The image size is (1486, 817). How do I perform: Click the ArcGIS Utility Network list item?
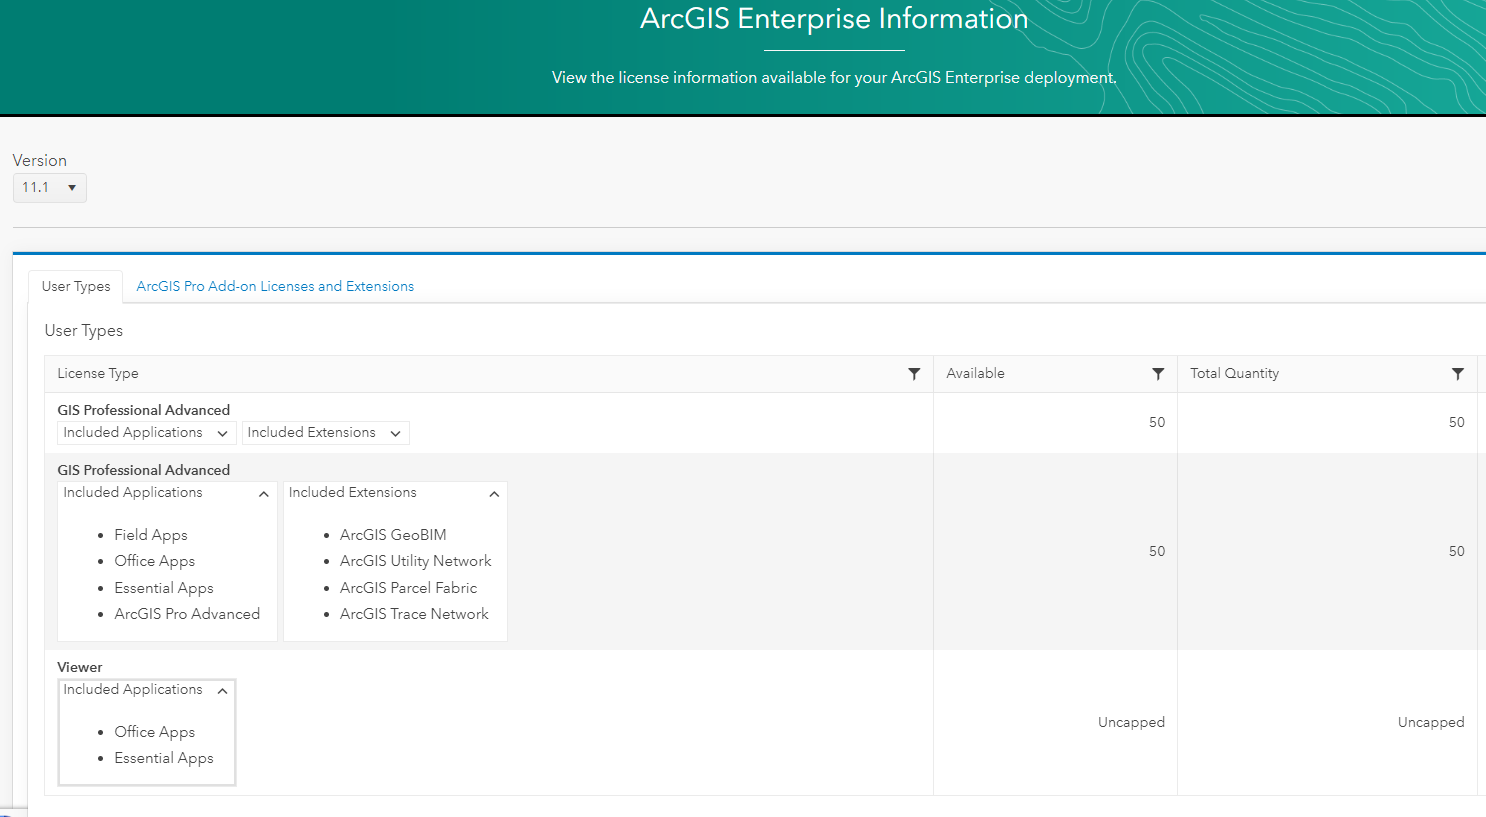click(415, 561)
